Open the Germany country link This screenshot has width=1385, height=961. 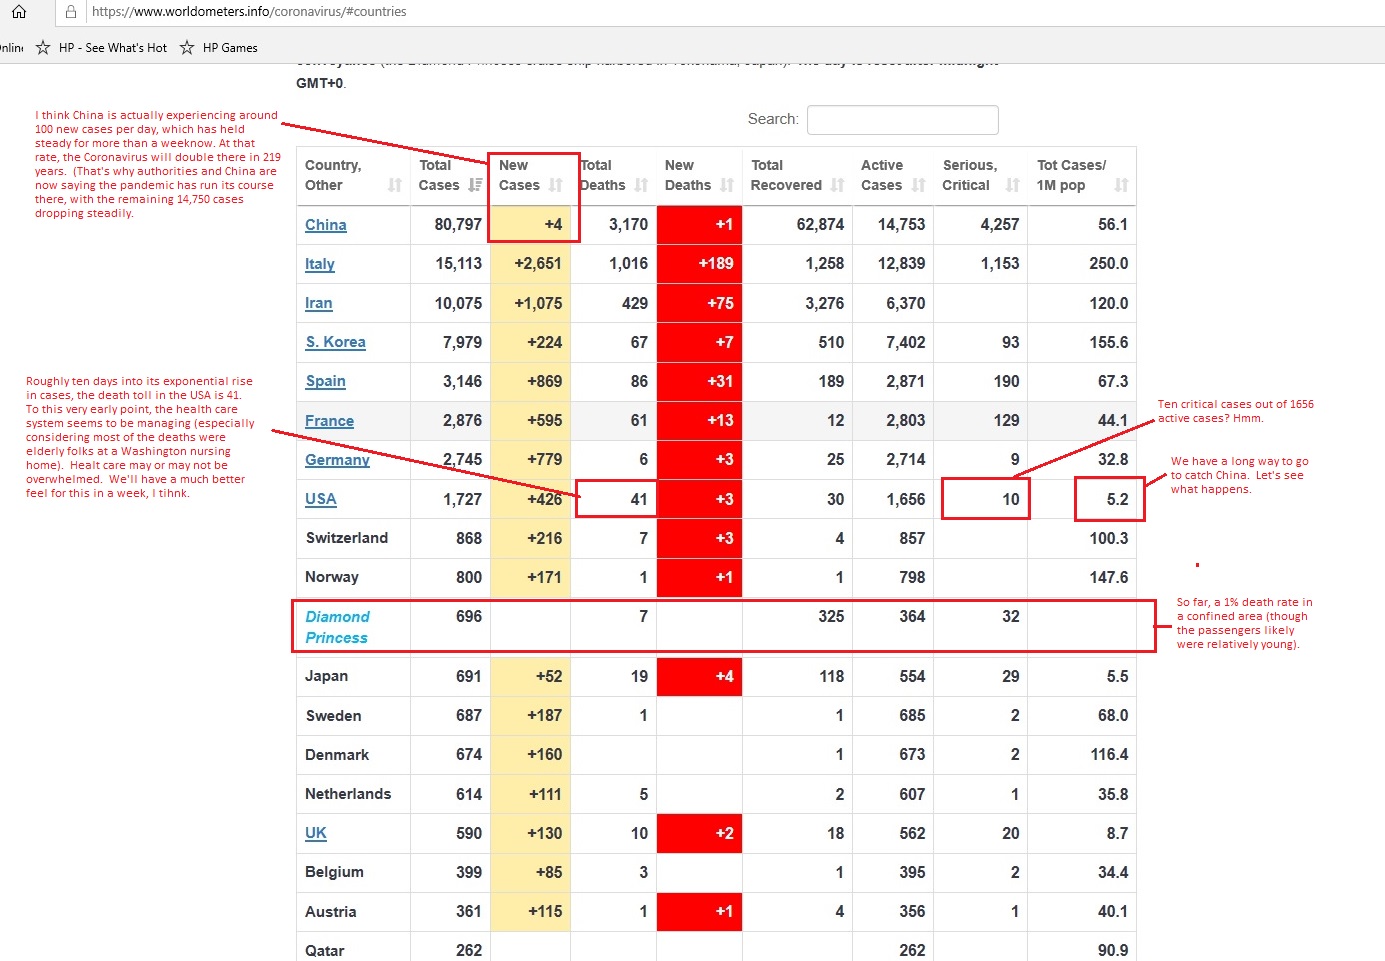pos(338,460)
